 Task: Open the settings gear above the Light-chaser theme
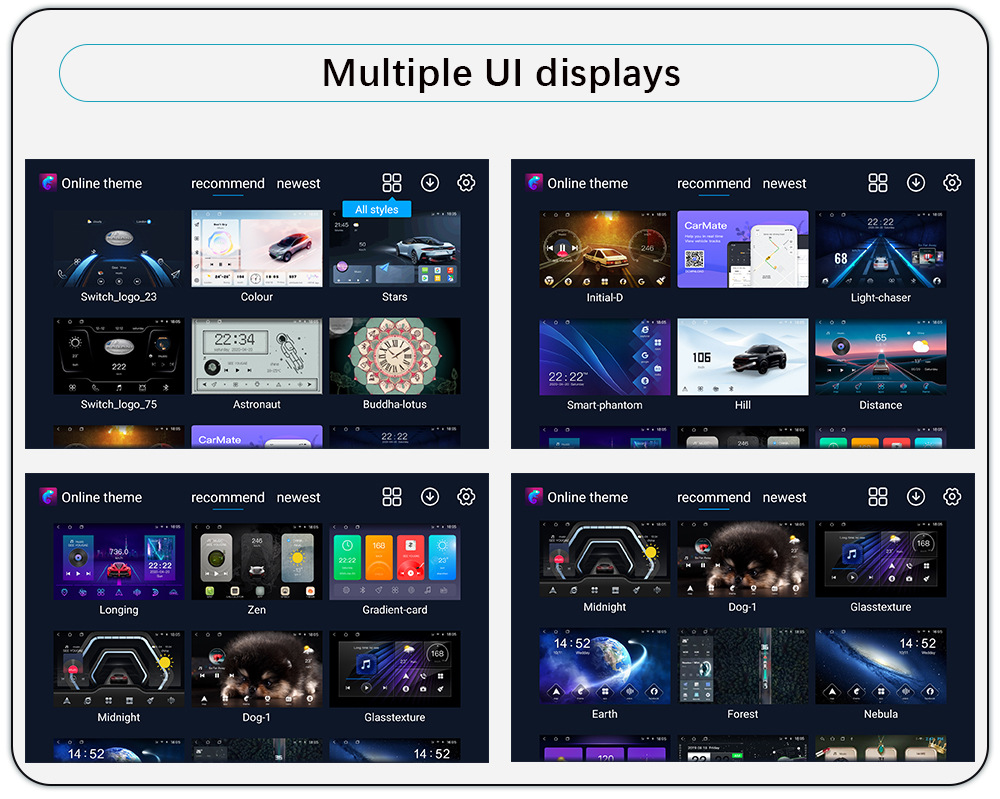pos(952,183)
